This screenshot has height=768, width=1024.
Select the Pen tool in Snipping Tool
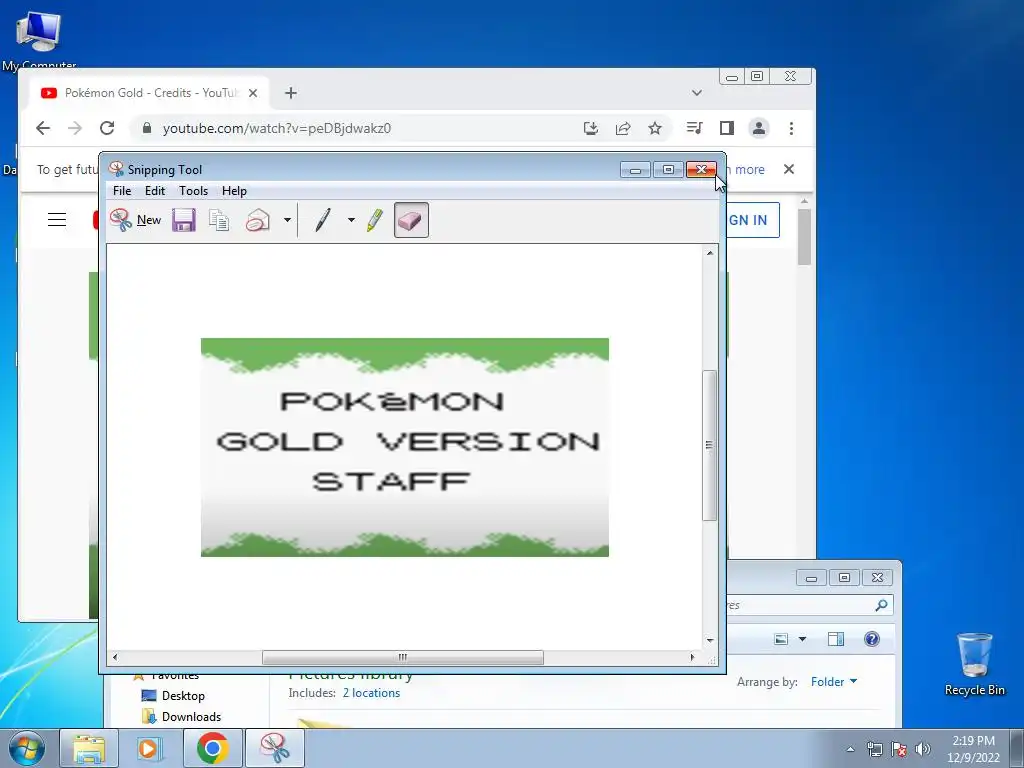pyautogui.click(x=323, y=220)
